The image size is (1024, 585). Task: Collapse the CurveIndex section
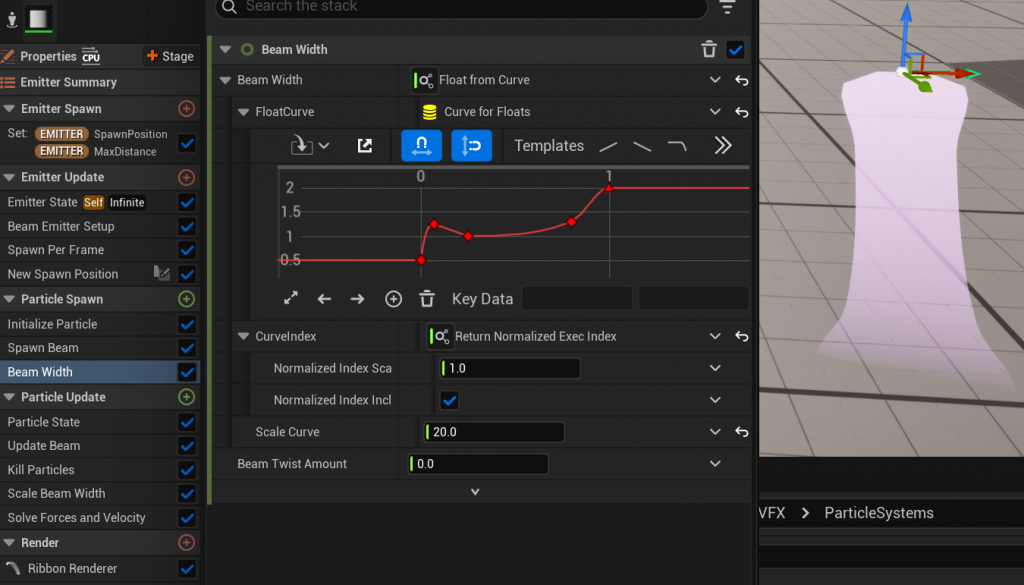point(245,337)
